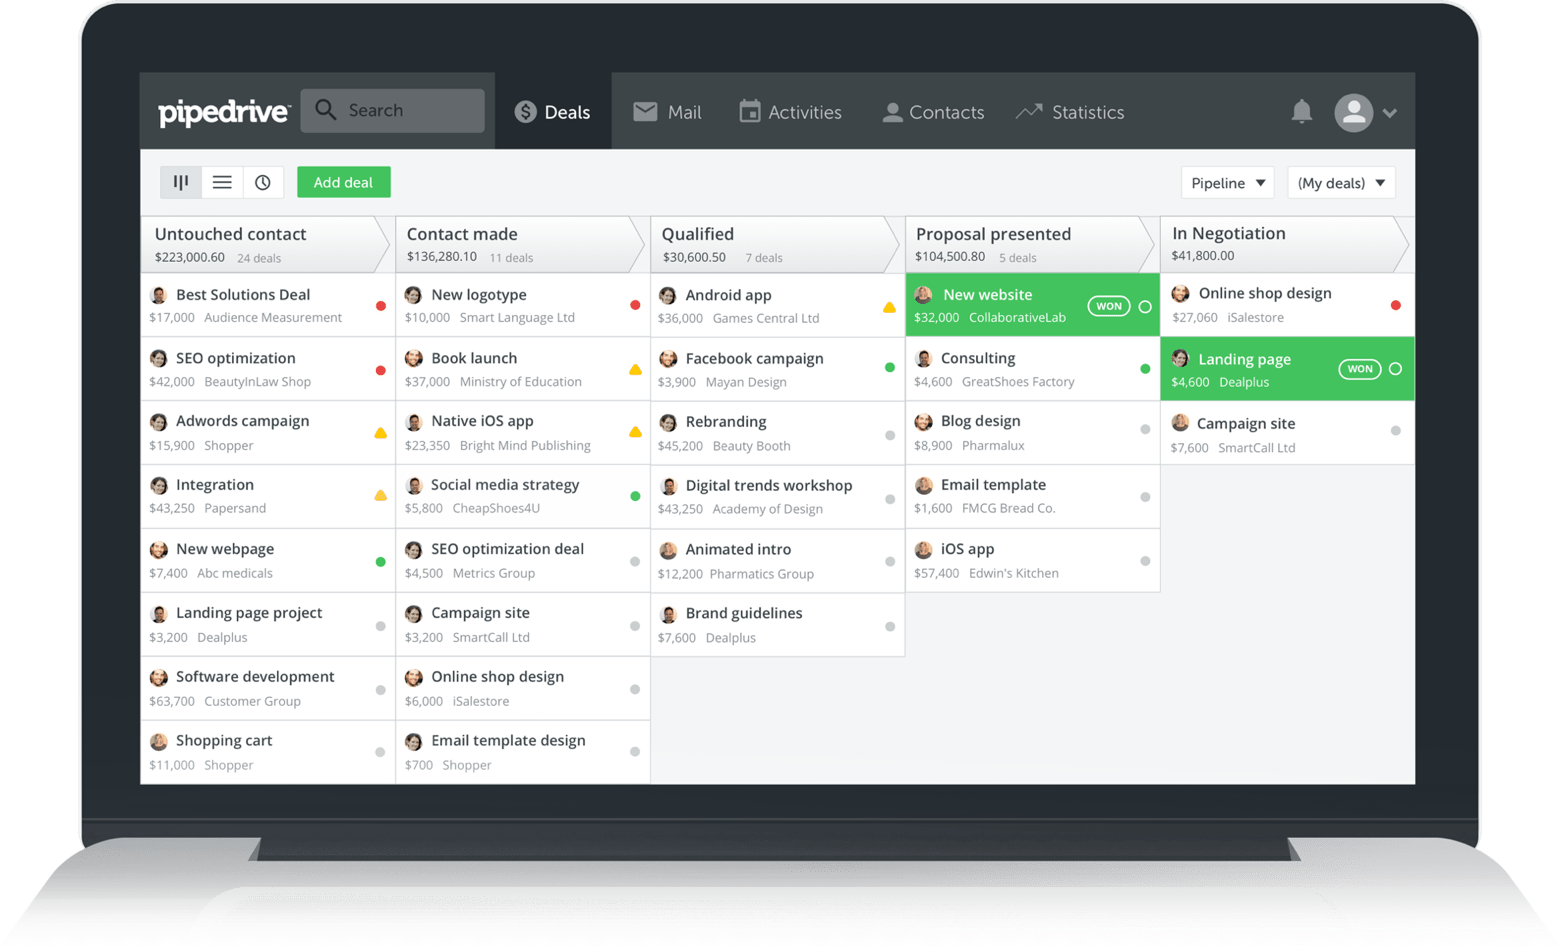
Task: Click WON badge on New website
Action: tap(1108, 306)
